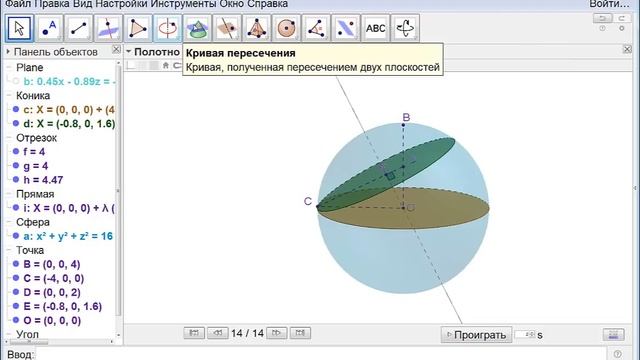This screenshot has width=640, height=360.
Task: Open the Правка menu
Action: click(52, 4)
